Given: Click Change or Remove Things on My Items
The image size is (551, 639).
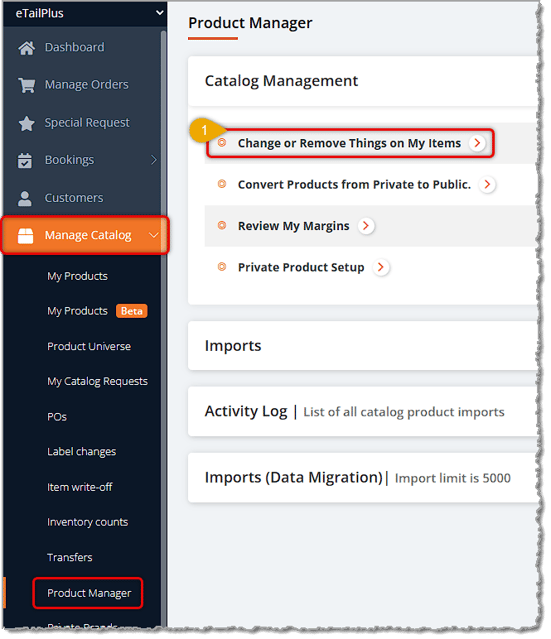Looking at the screenshot, I should 349,143.
